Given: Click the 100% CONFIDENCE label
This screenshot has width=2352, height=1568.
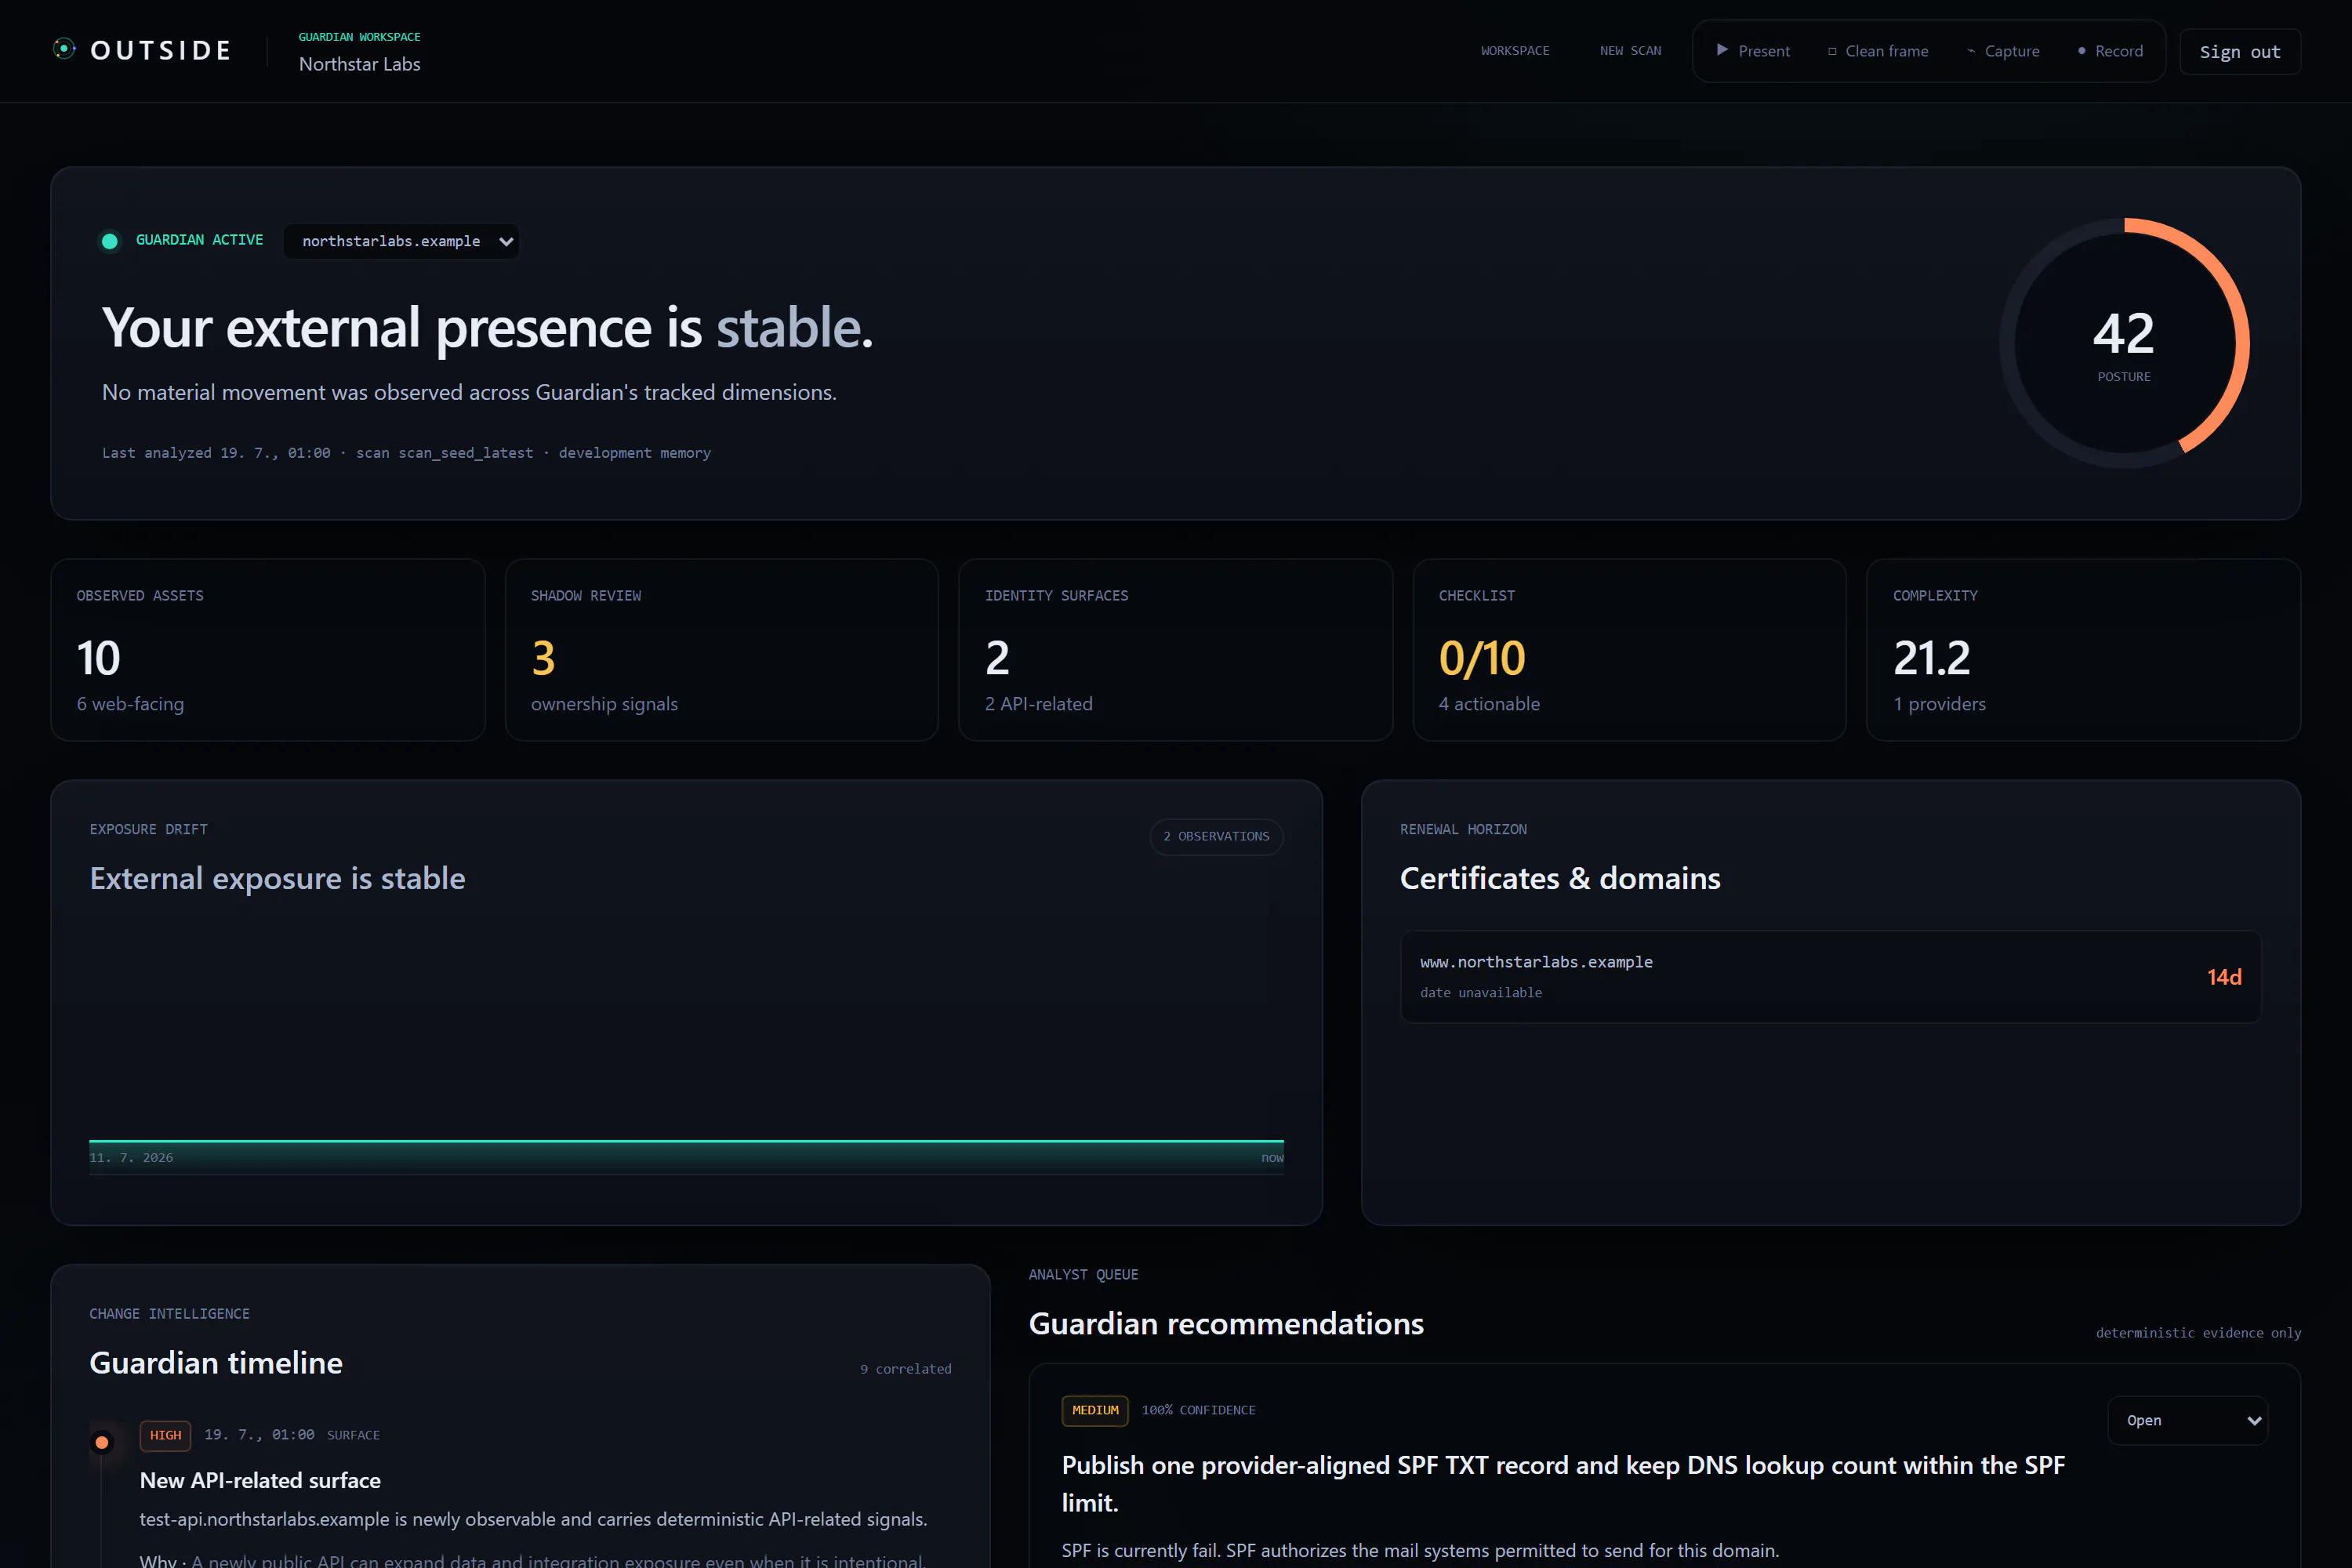Looking at the screenshot, I should point(1198,1410).
